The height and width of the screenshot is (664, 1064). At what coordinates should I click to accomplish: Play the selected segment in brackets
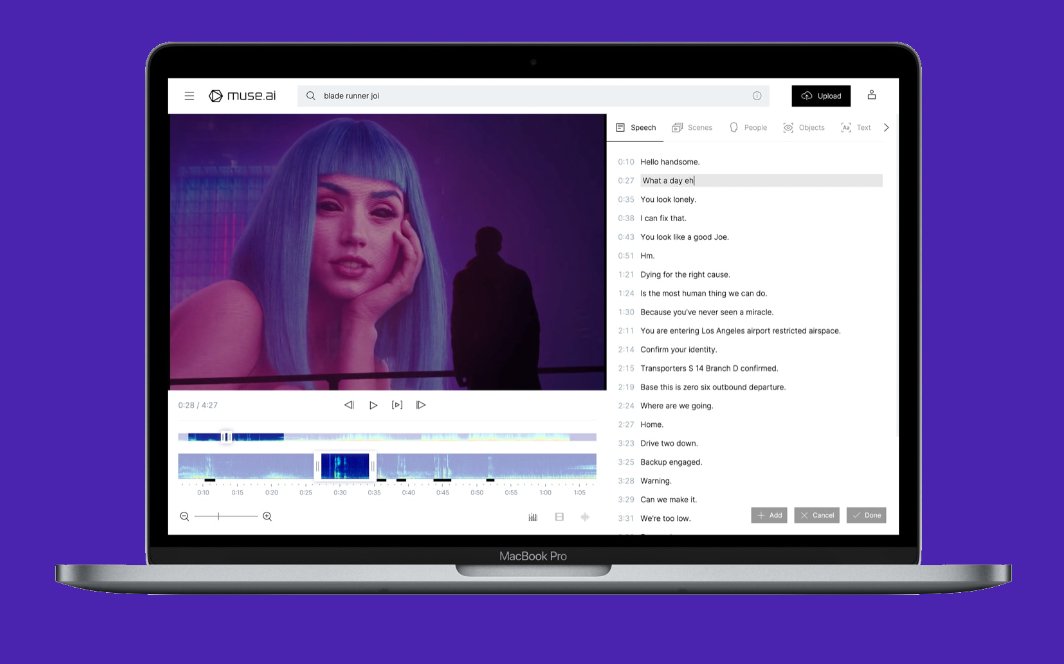pos(397,405)
